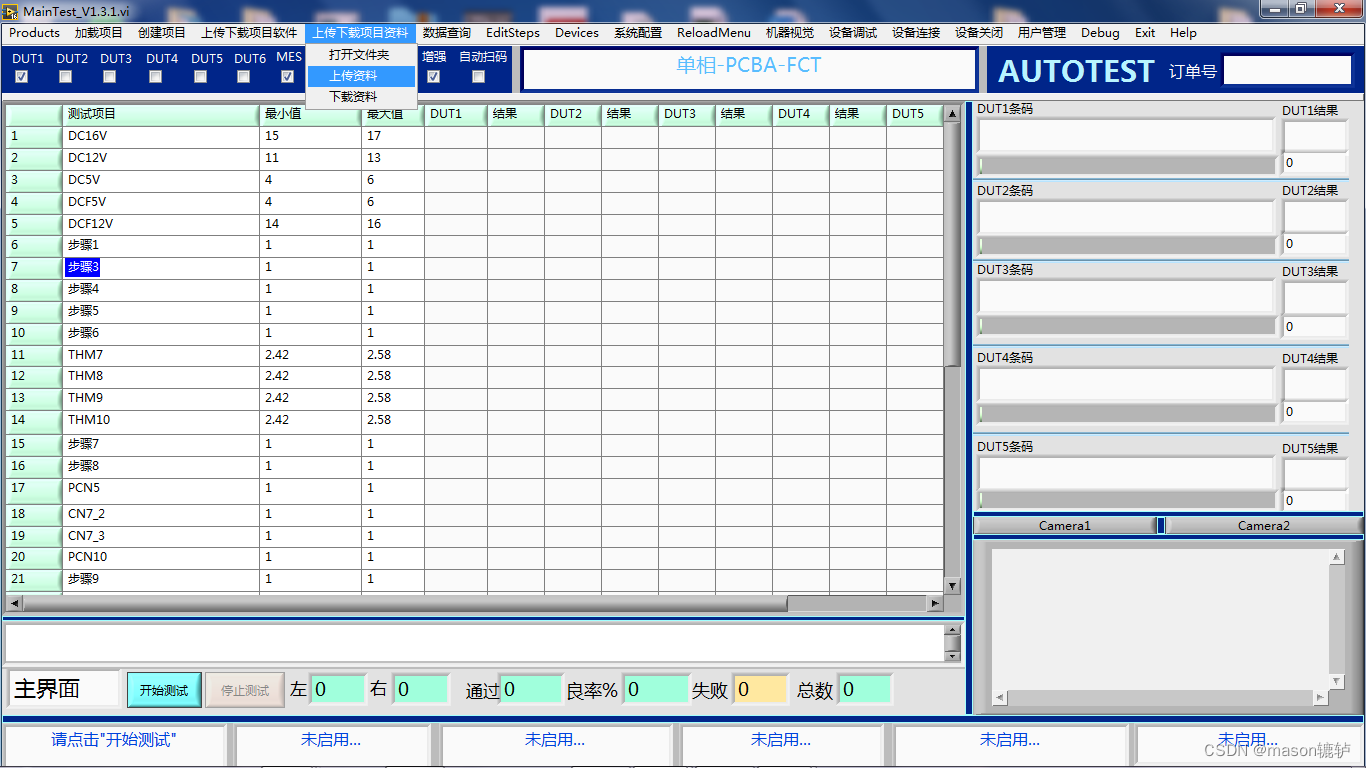Open the Debug menu
1366x768 pixels.
[1100, 33]
